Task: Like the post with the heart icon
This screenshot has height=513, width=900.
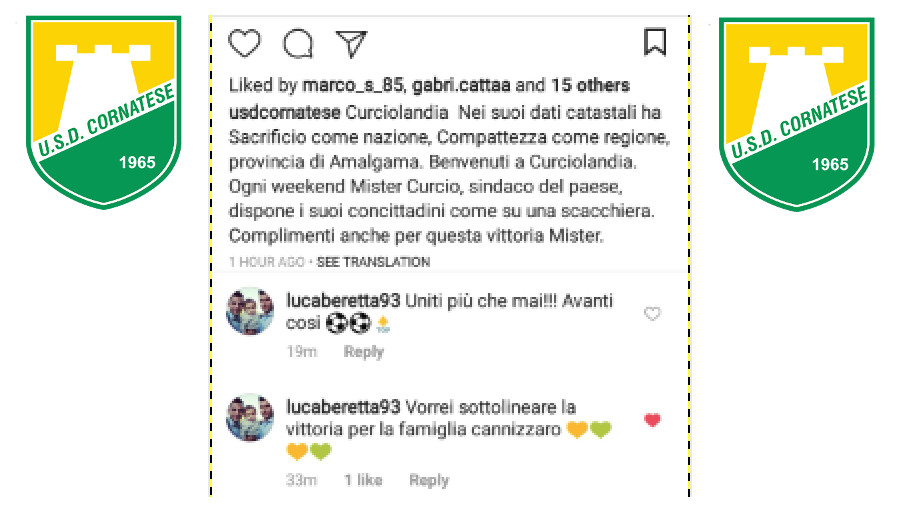Action: pos(245,43)
